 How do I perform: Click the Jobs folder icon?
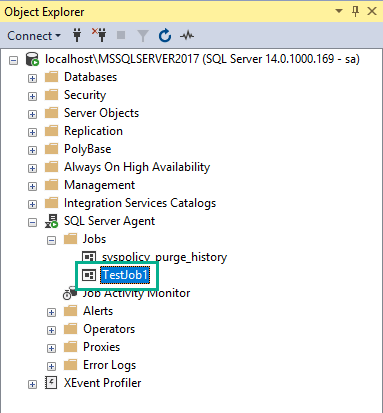70,239
